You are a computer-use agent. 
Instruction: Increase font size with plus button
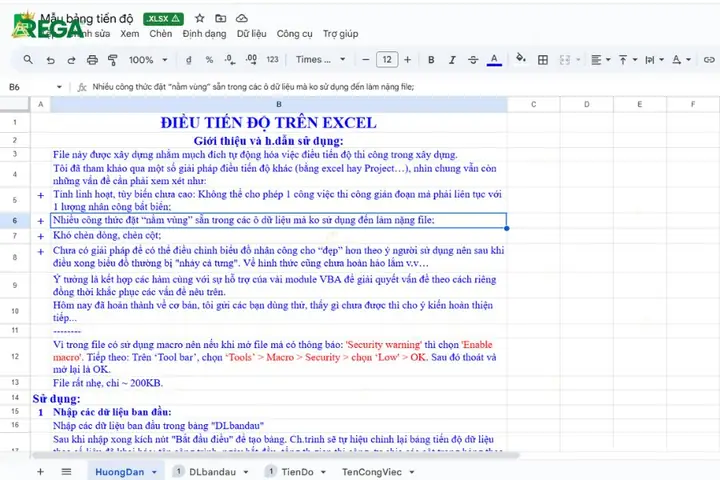(x=407, y=60)
